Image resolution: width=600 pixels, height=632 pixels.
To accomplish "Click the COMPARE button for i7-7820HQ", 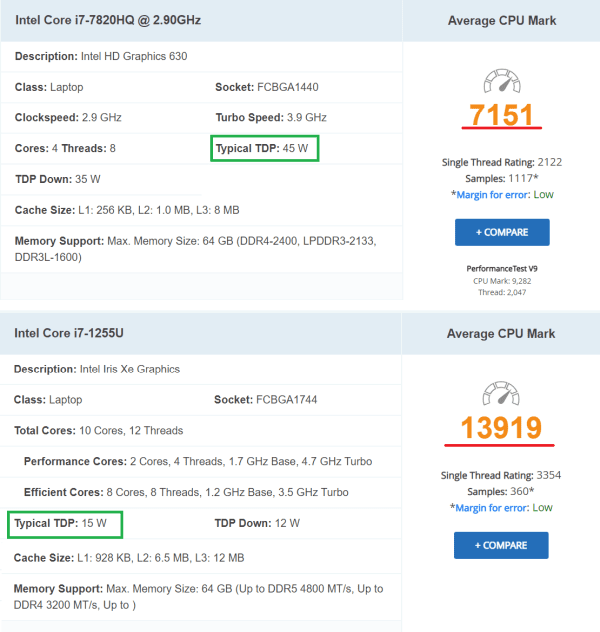I will point(502,232).
